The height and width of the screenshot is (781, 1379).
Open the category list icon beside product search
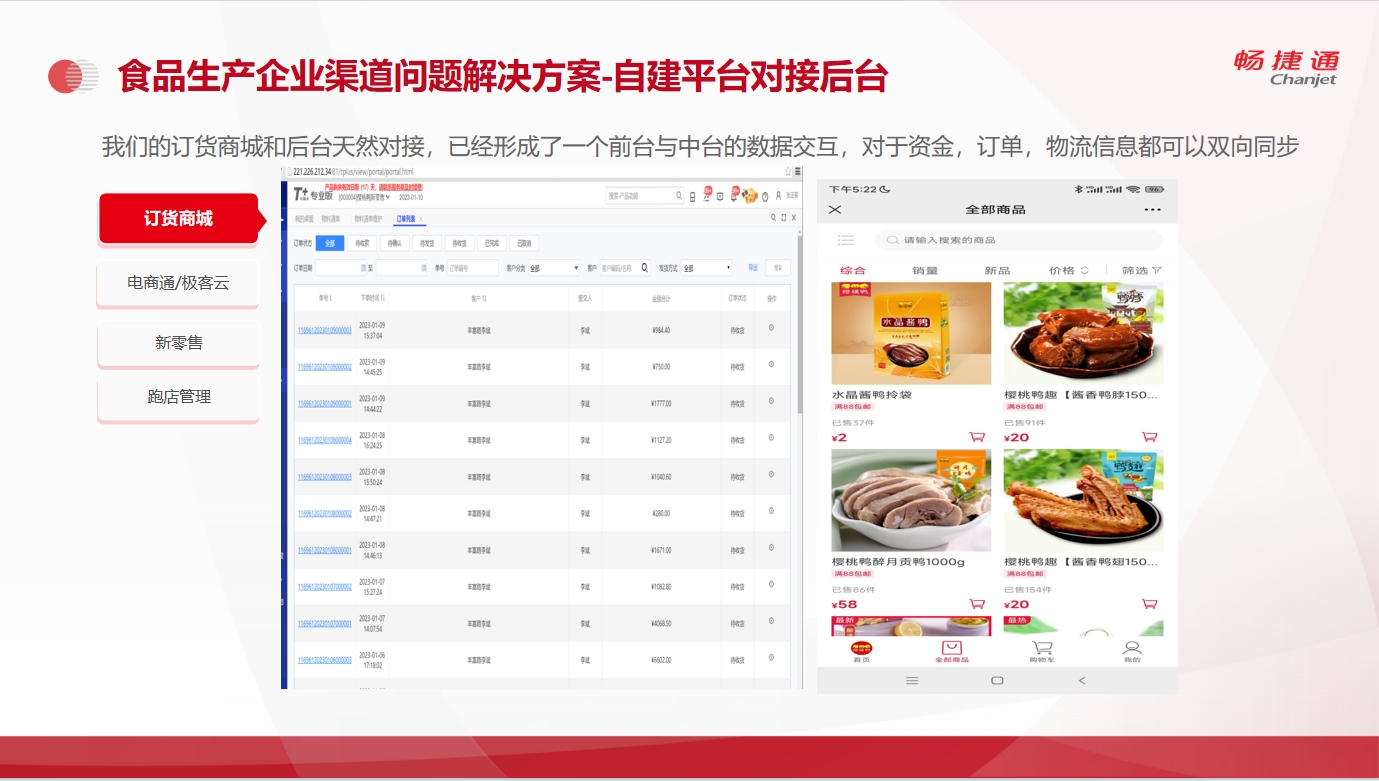846,240
